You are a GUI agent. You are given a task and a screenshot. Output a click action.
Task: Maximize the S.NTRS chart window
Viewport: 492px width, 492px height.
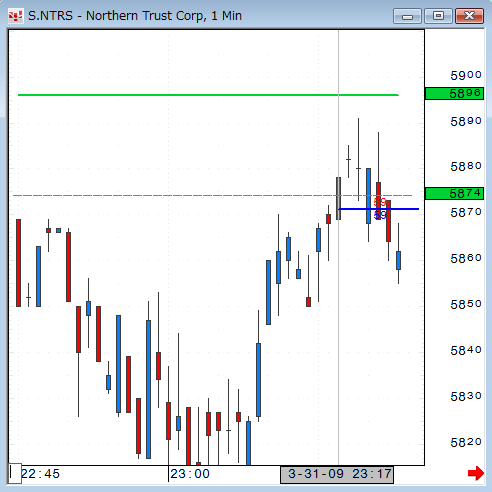click(x=438, y=16)
